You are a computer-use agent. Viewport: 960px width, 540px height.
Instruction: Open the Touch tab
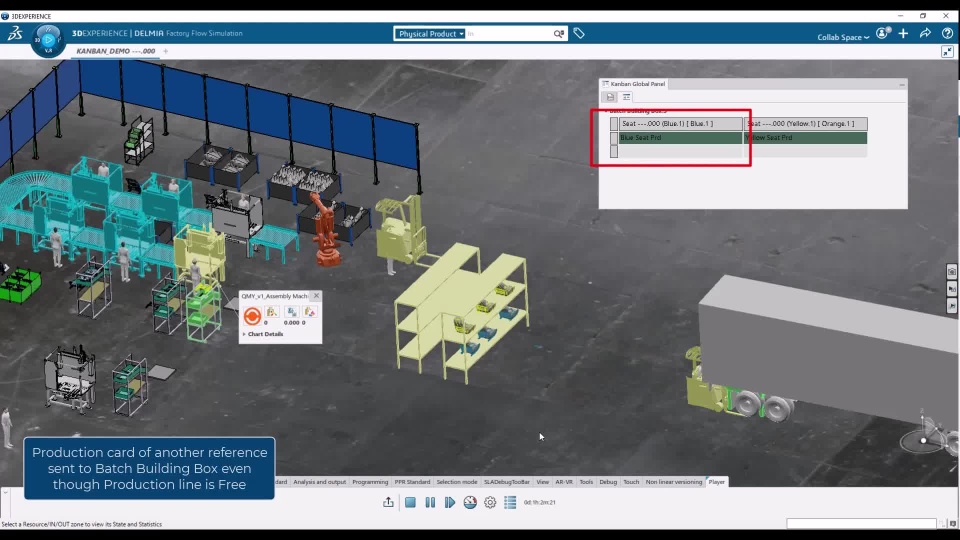(631, 482)
